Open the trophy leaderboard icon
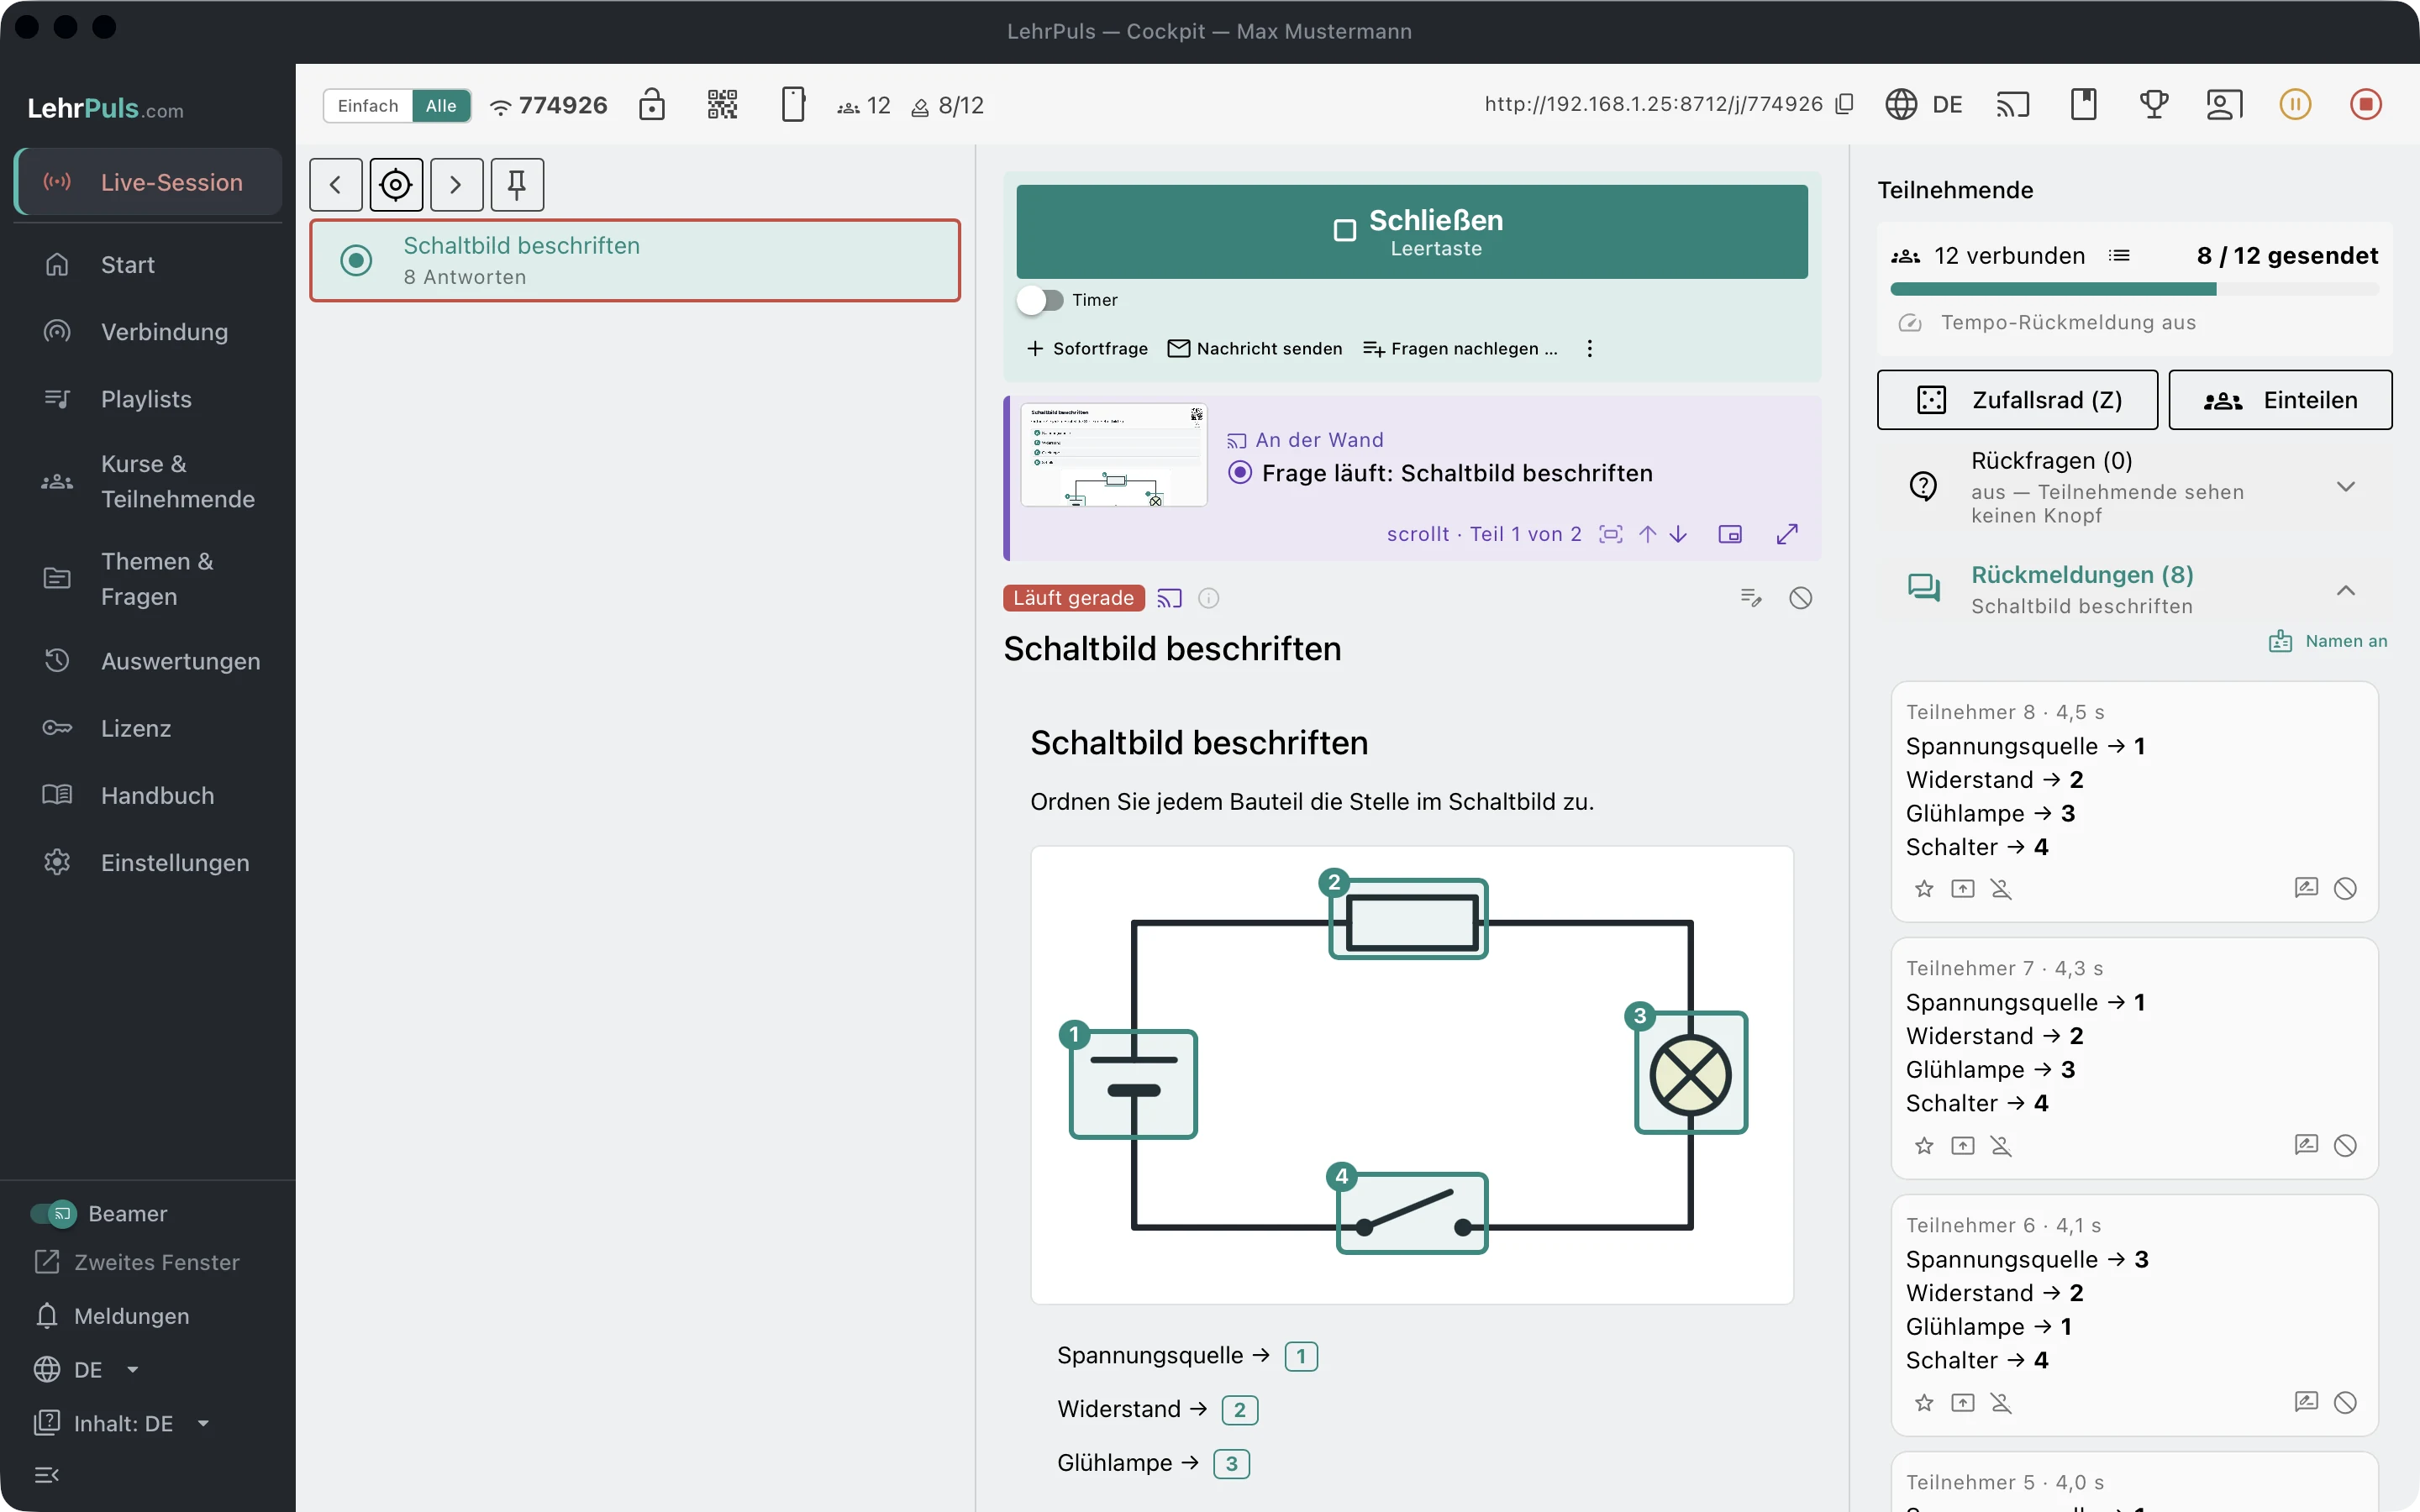The width and height of the screenshot is (2420, 1512). coord(2154,104)
